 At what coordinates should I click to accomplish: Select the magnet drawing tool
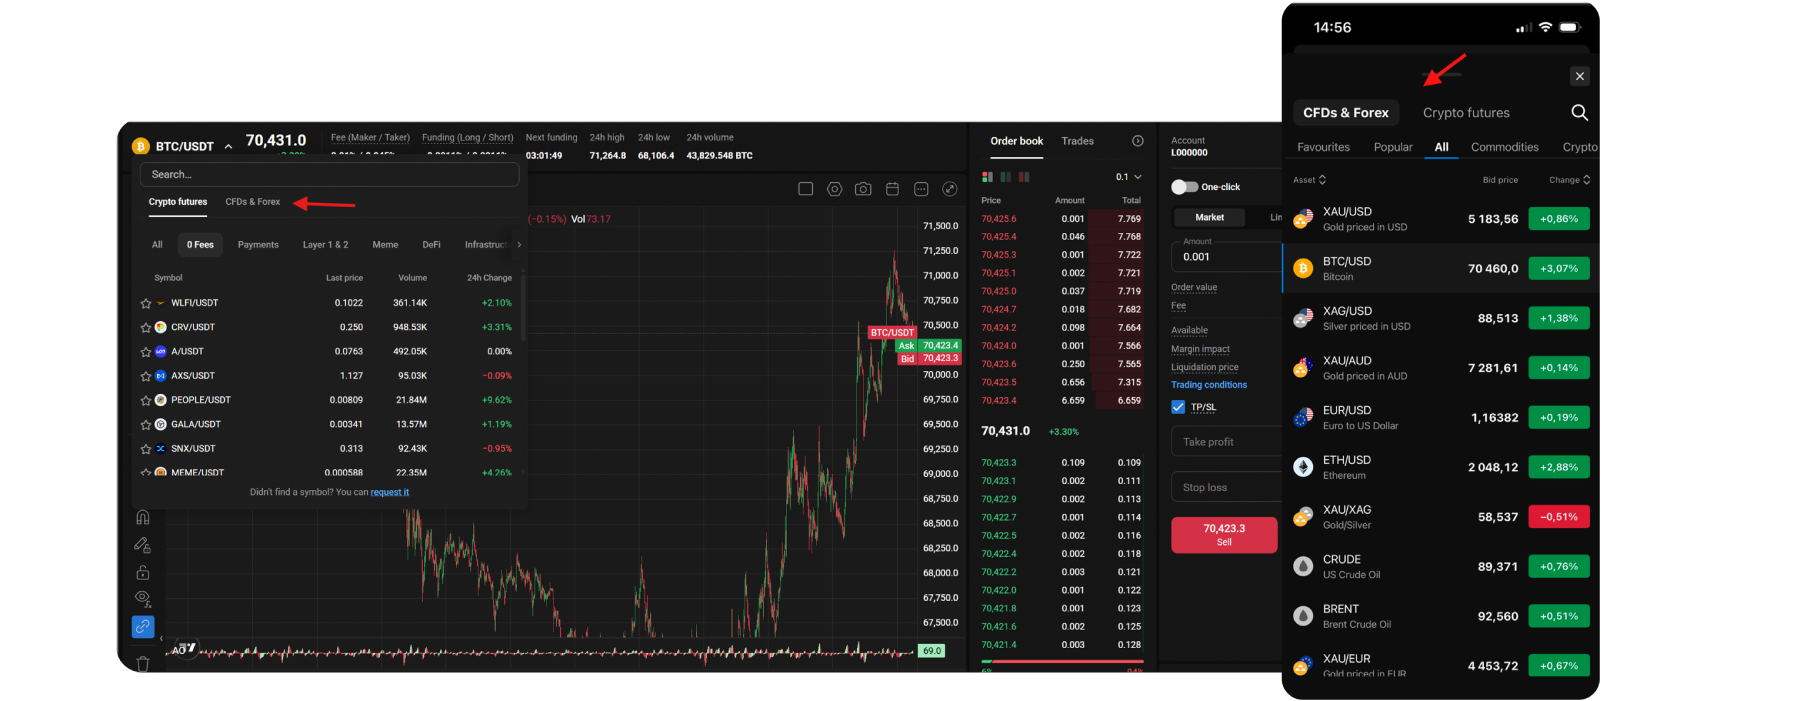click(143, 517)
